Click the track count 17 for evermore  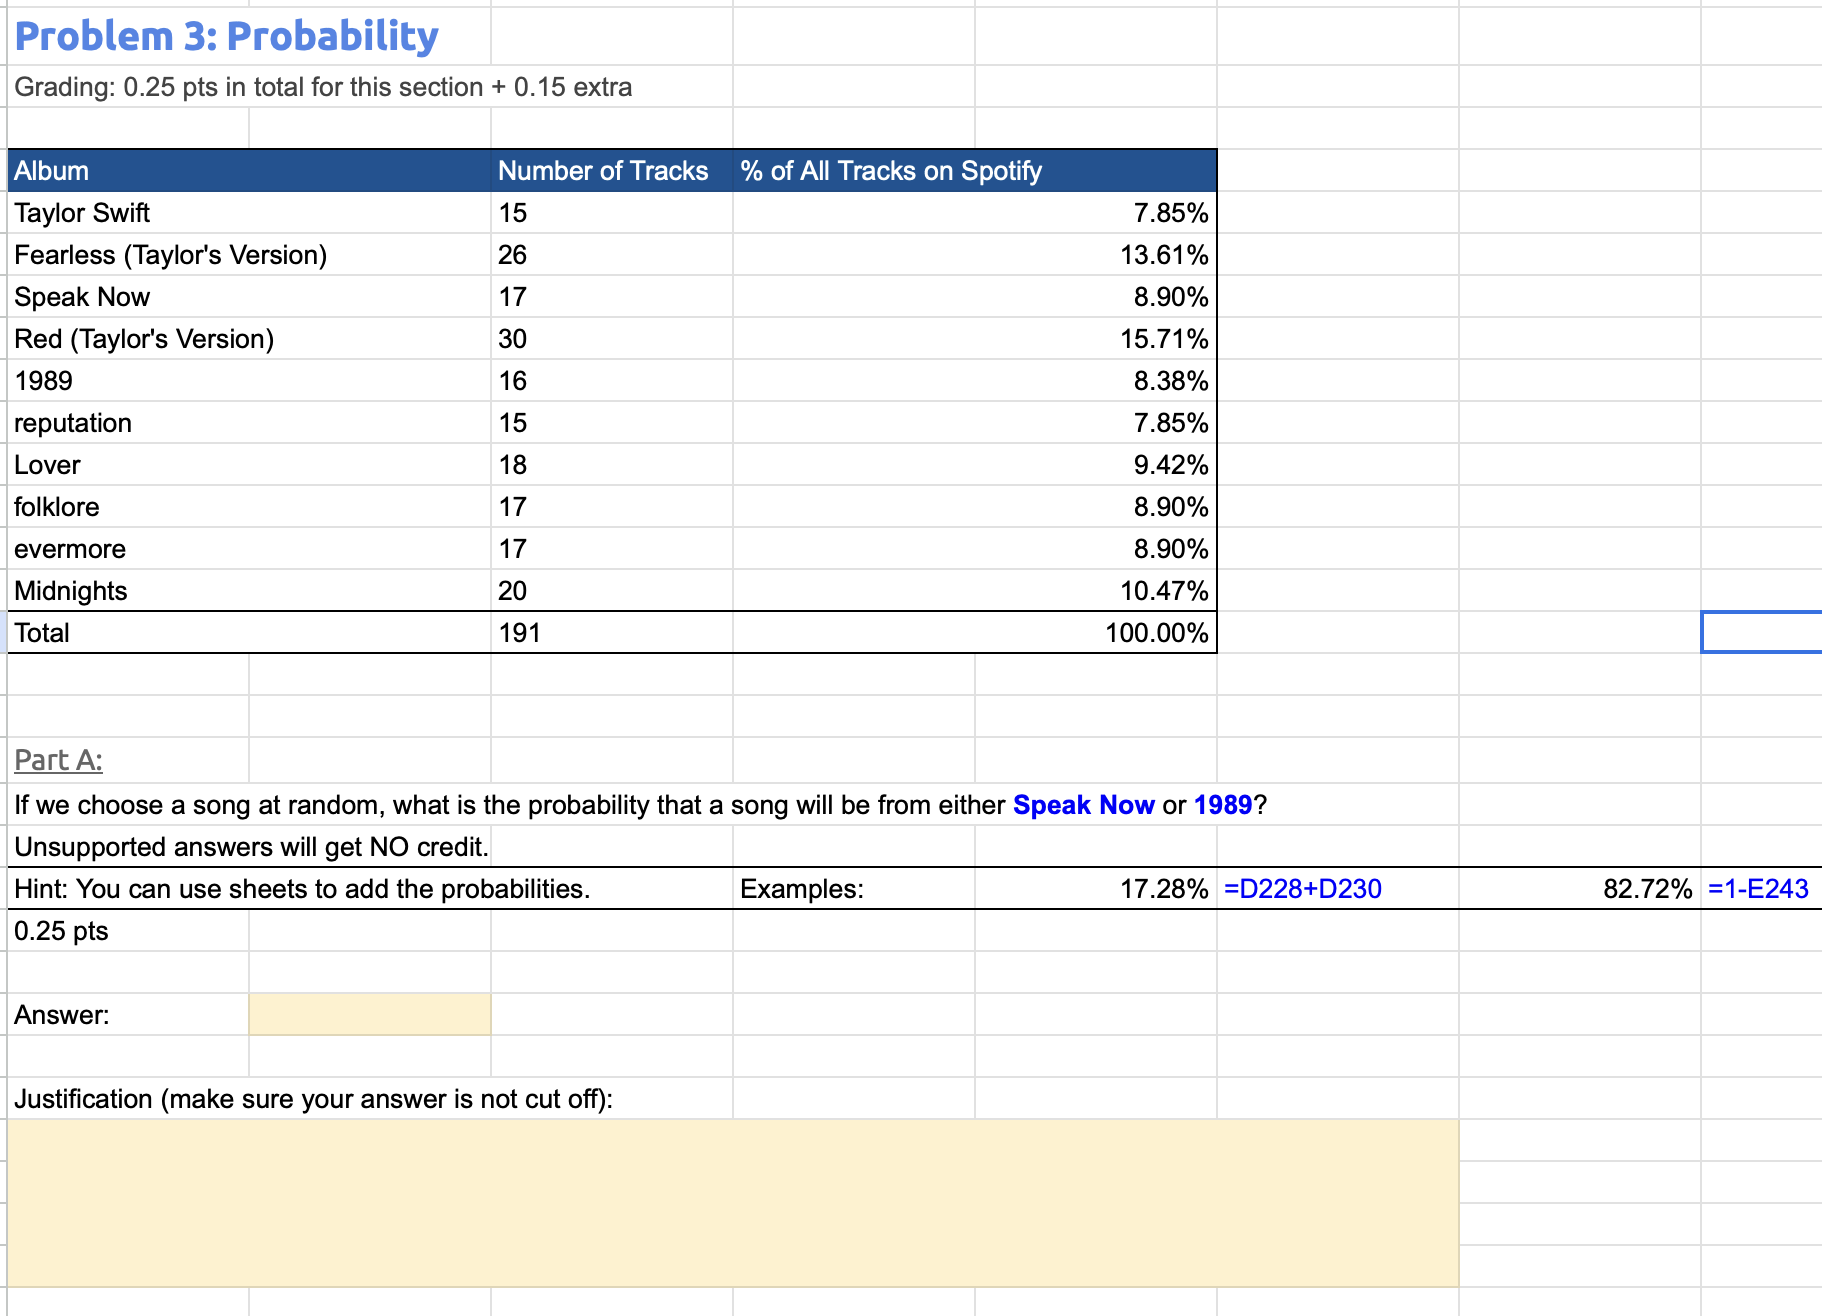tap(612, 549)
